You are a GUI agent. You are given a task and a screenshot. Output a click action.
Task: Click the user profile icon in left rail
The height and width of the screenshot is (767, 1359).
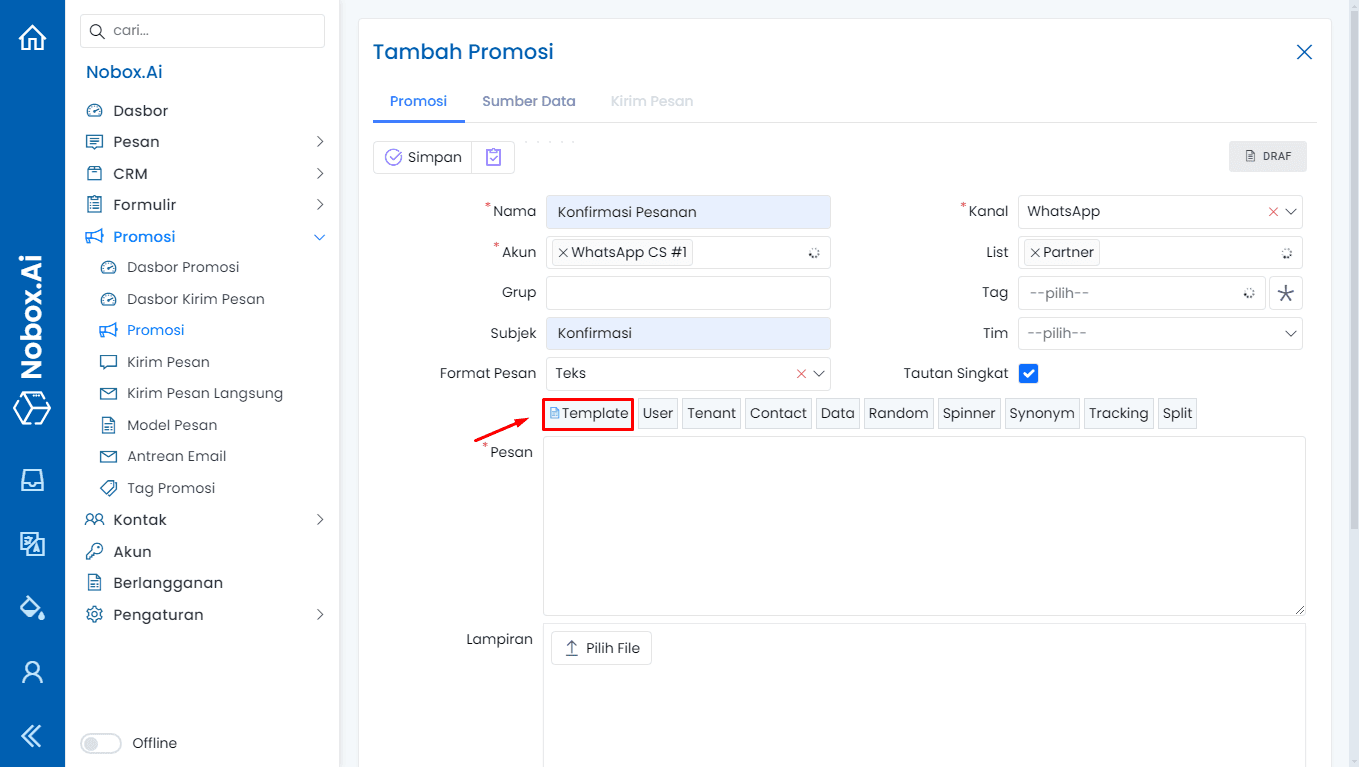[x=32, y=671]
